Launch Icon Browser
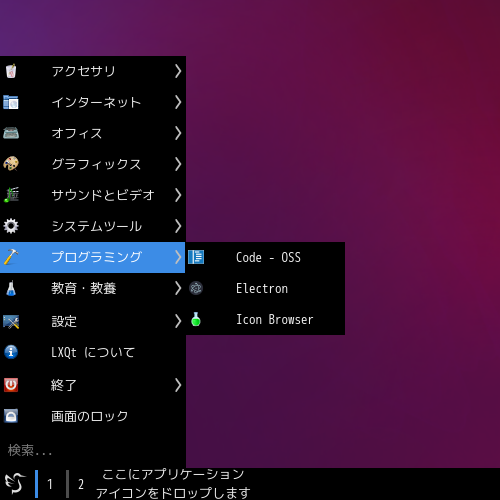Screen dimensions: 500x500 [265, 319]
